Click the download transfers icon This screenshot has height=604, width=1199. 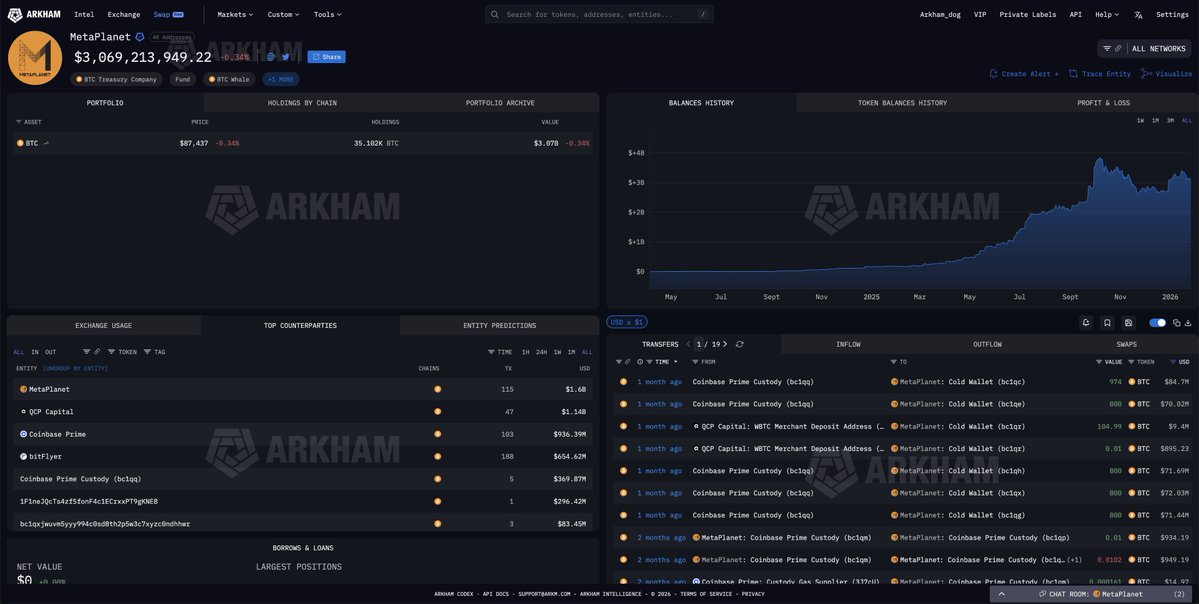click(1188, 323)
